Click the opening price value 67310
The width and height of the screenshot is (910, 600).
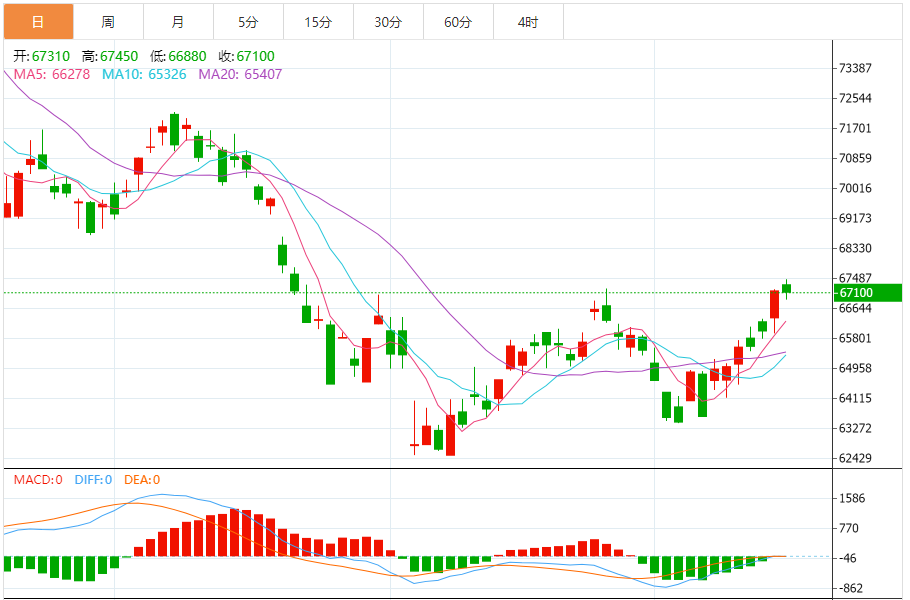tap(50, 56)
